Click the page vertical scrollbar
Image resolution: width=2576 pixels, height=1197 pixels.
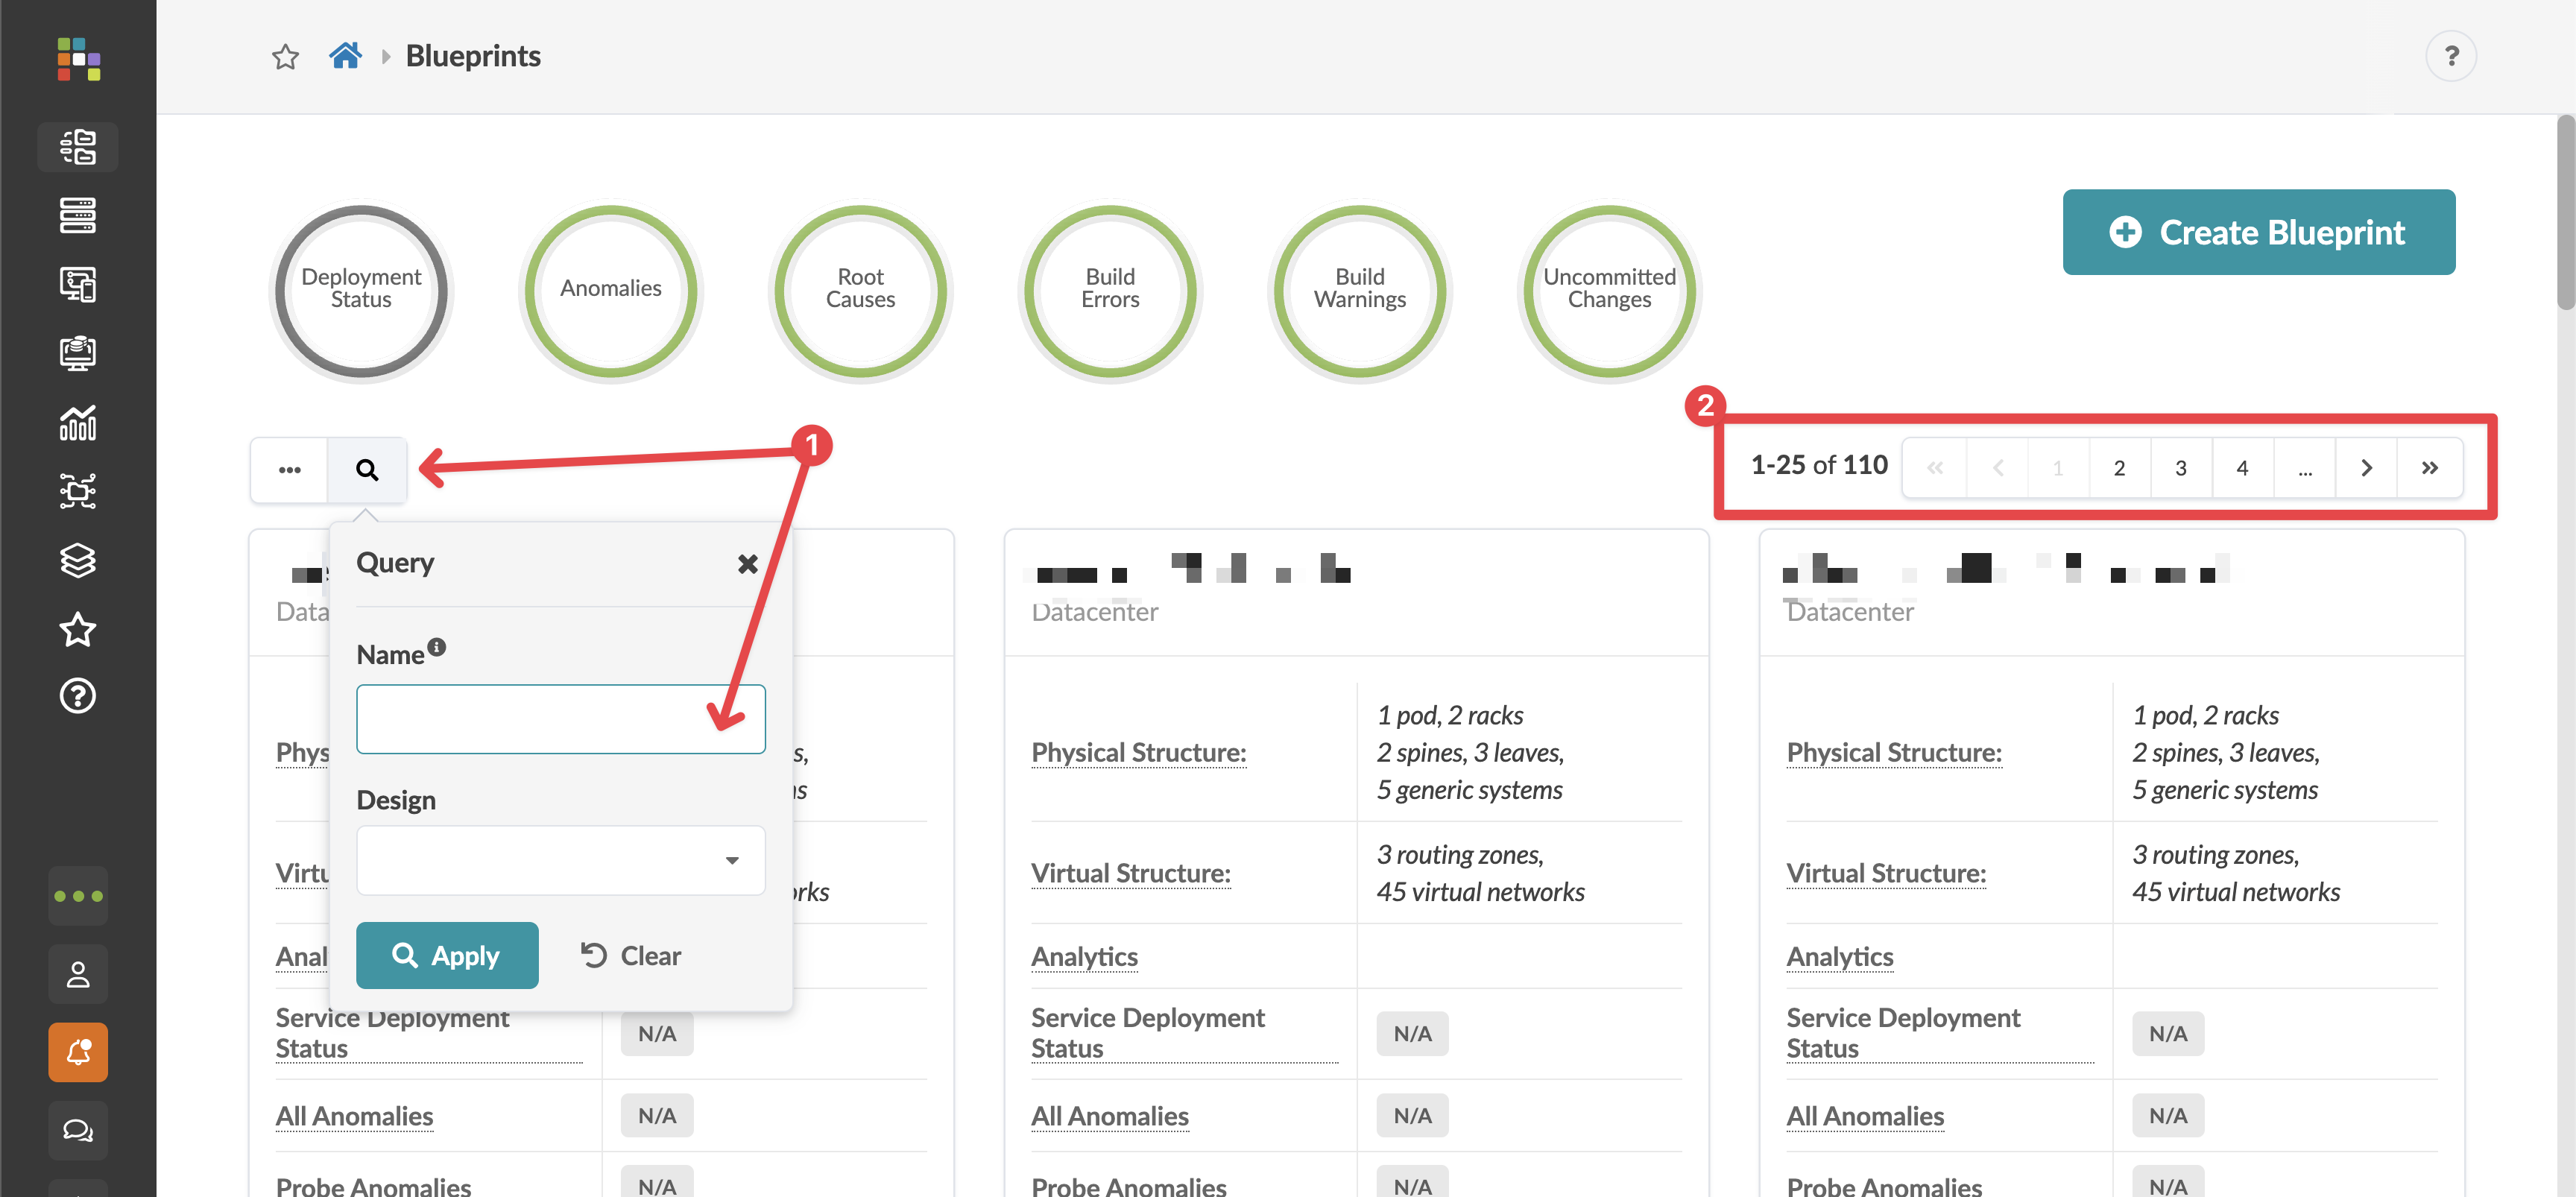pyautogui.click(x=2565, y=213)
